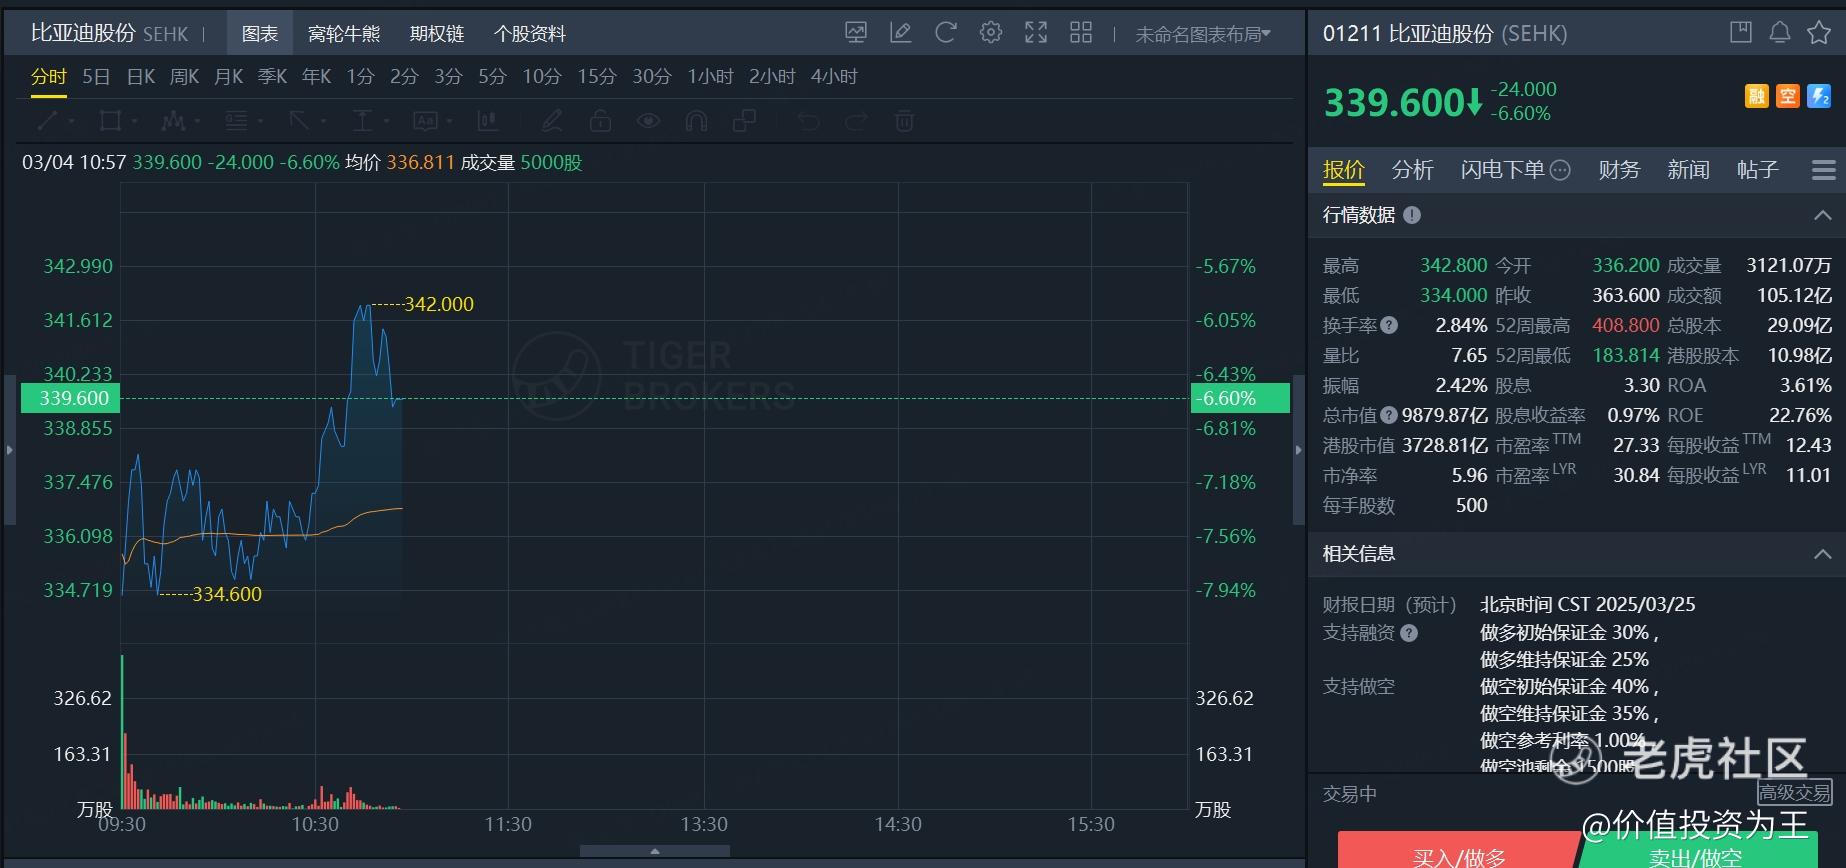Set a price alert with the bell icon
1846x868 pixels.
point(1780,33)
